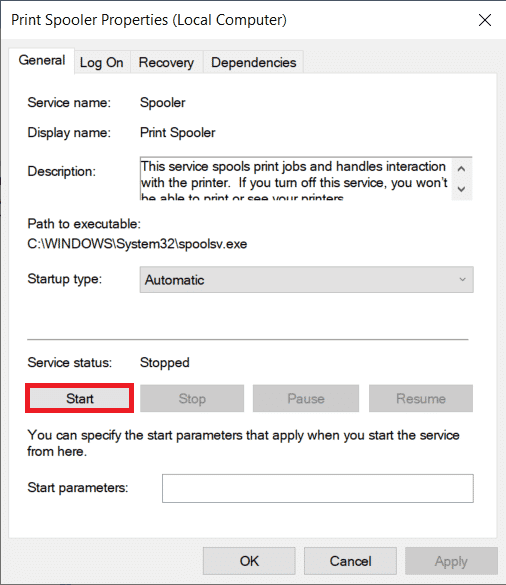The height and width of the screenshot is (585, 506).
Task: Click the Display name value 'Print Spooler'
Action: coord(177,132)
